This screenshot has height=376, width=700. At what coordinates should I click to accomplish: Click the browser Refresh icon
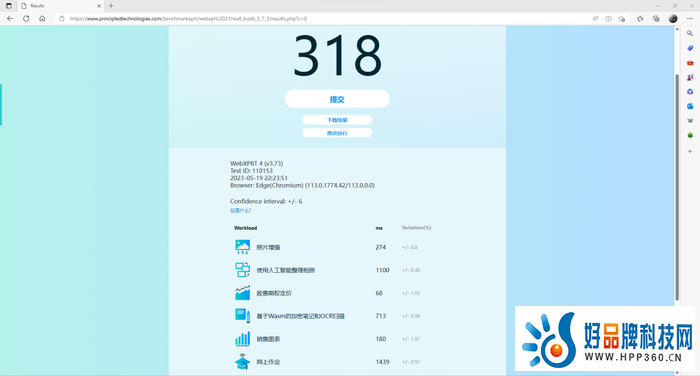26,19
